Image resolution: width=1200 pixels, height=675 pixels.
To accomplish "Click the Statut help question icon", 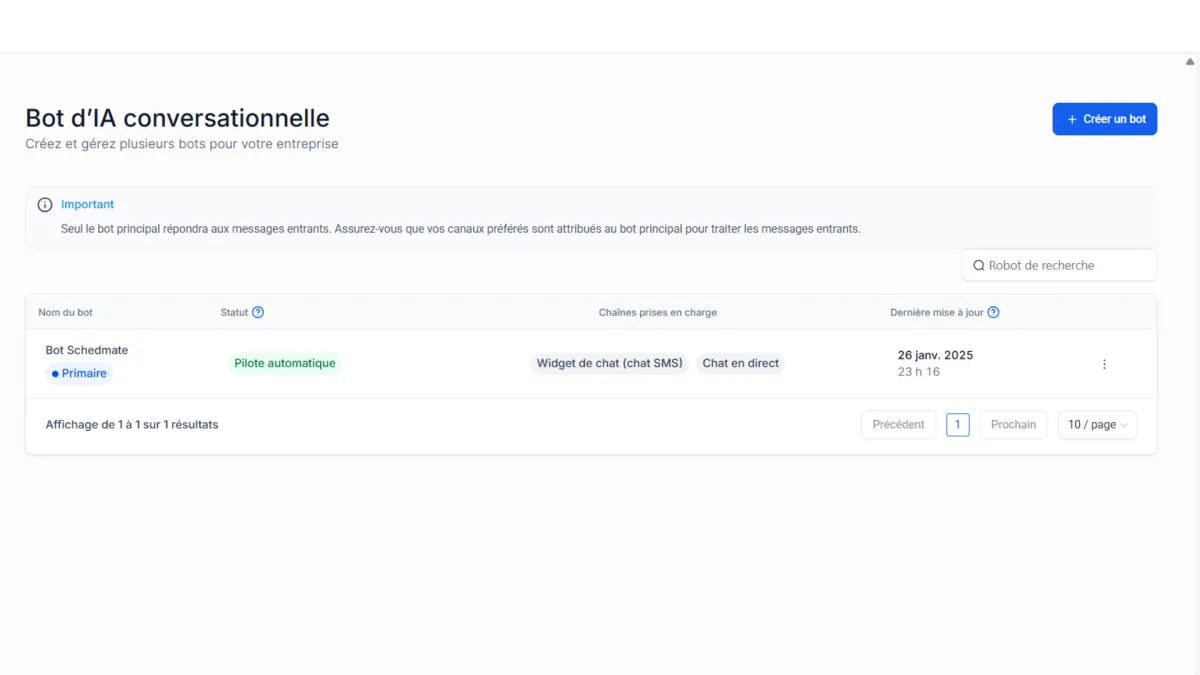I will click(258, 312).
